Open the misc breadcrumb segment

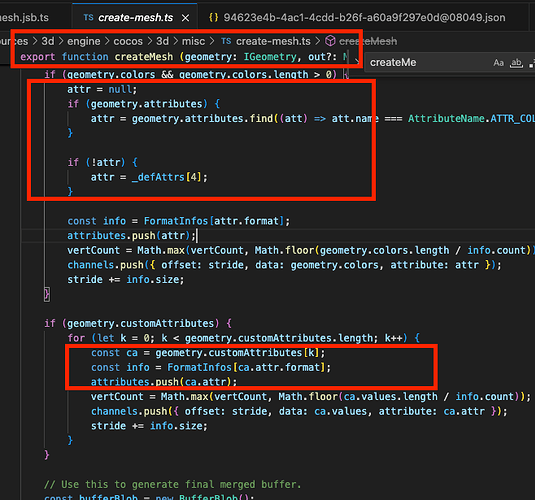click(193, 41)
